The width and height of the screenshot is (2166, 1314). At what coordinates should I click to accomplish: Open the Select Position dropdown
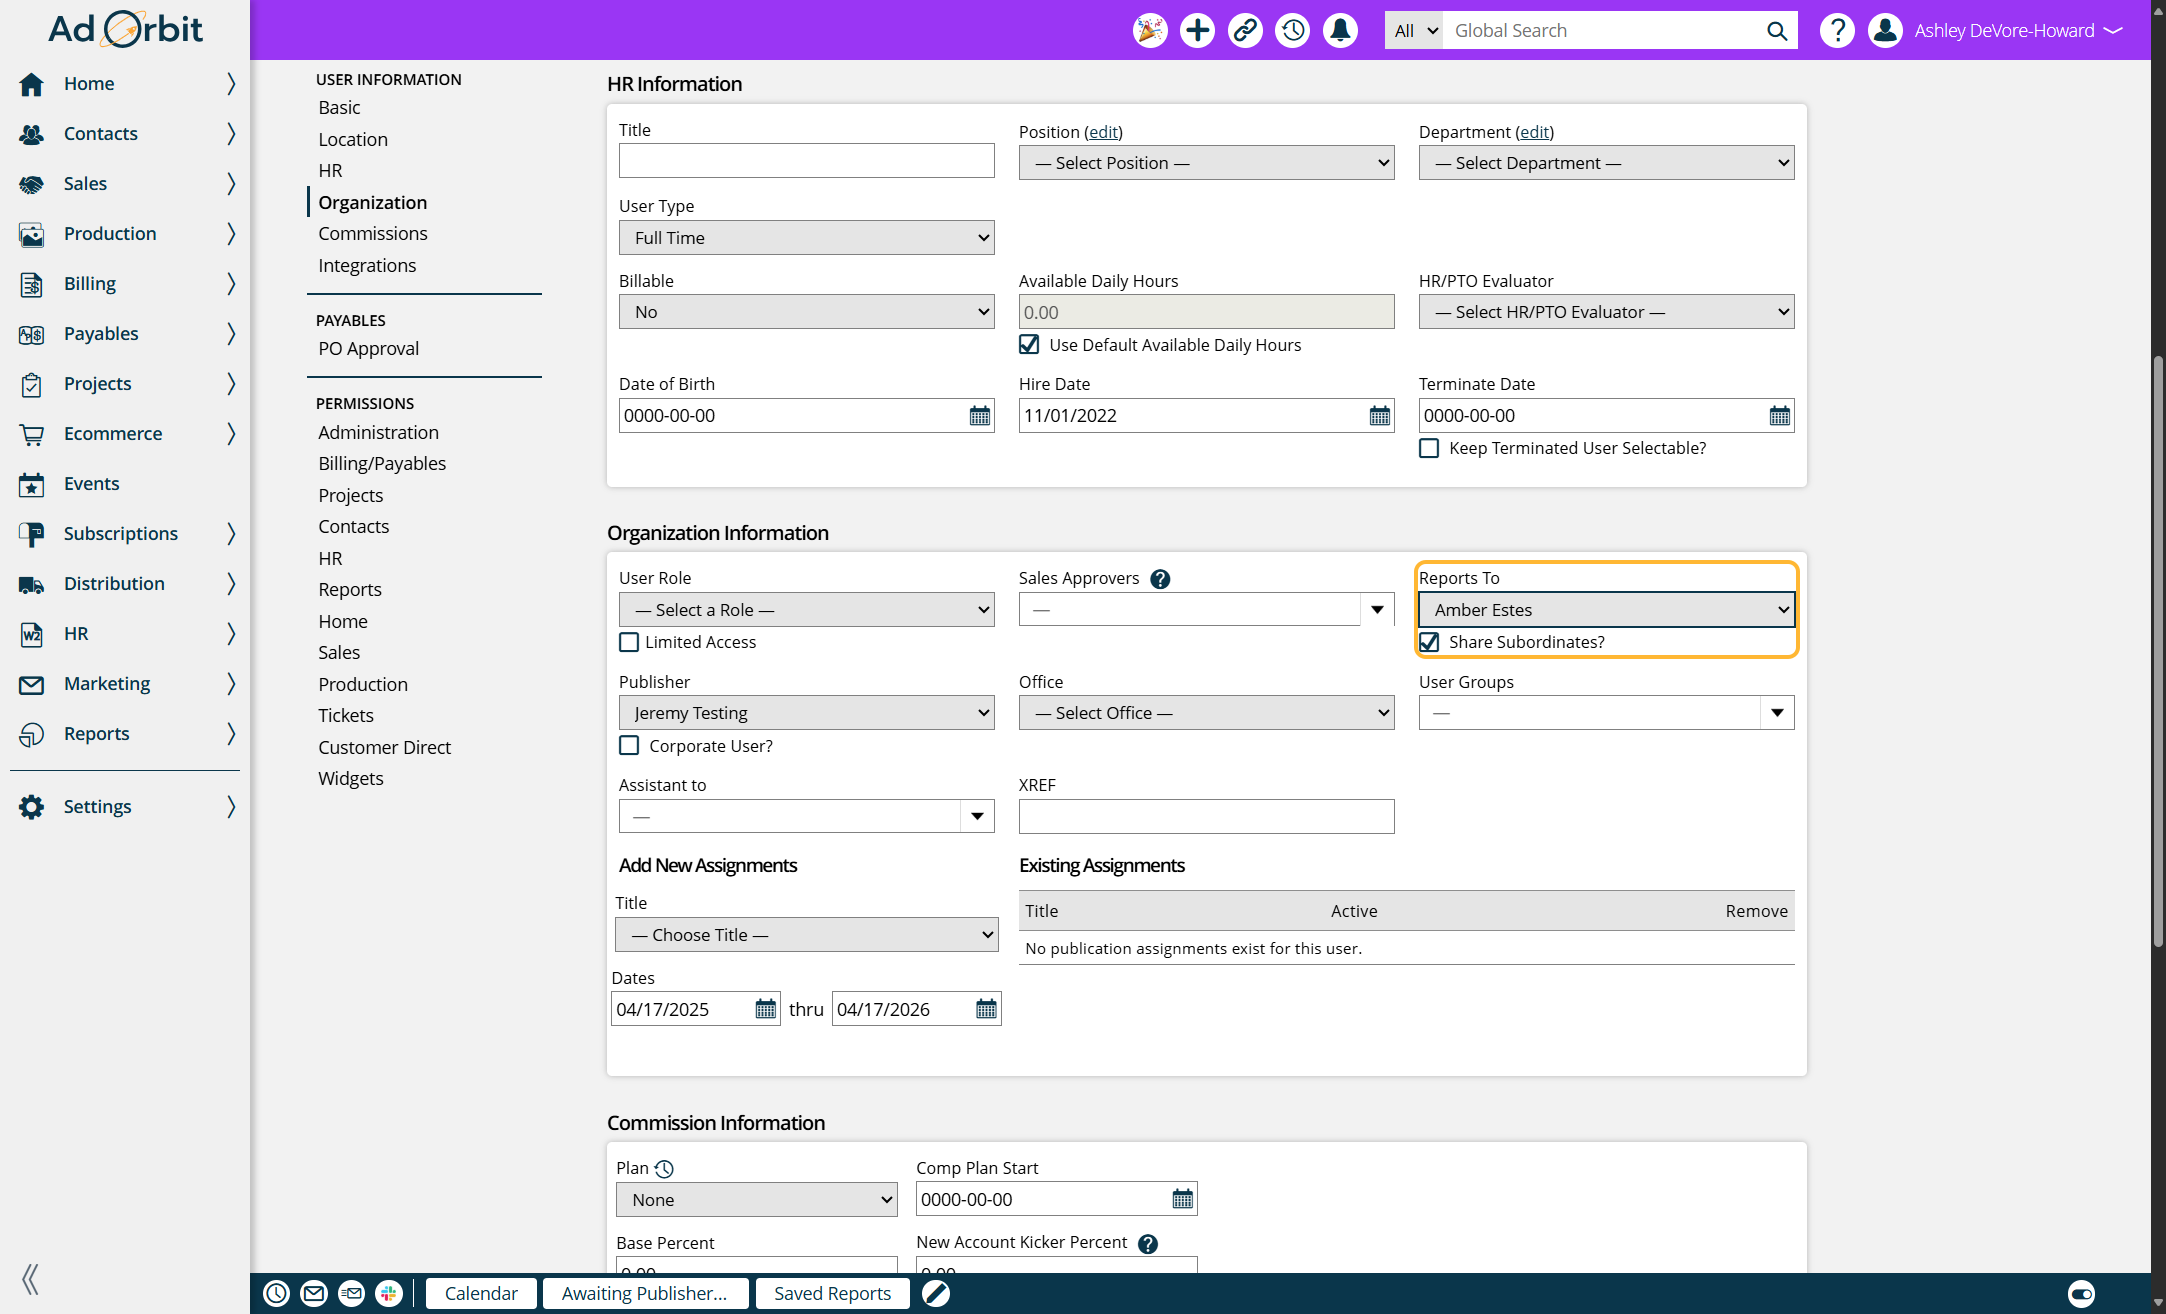coord(1206,163)
